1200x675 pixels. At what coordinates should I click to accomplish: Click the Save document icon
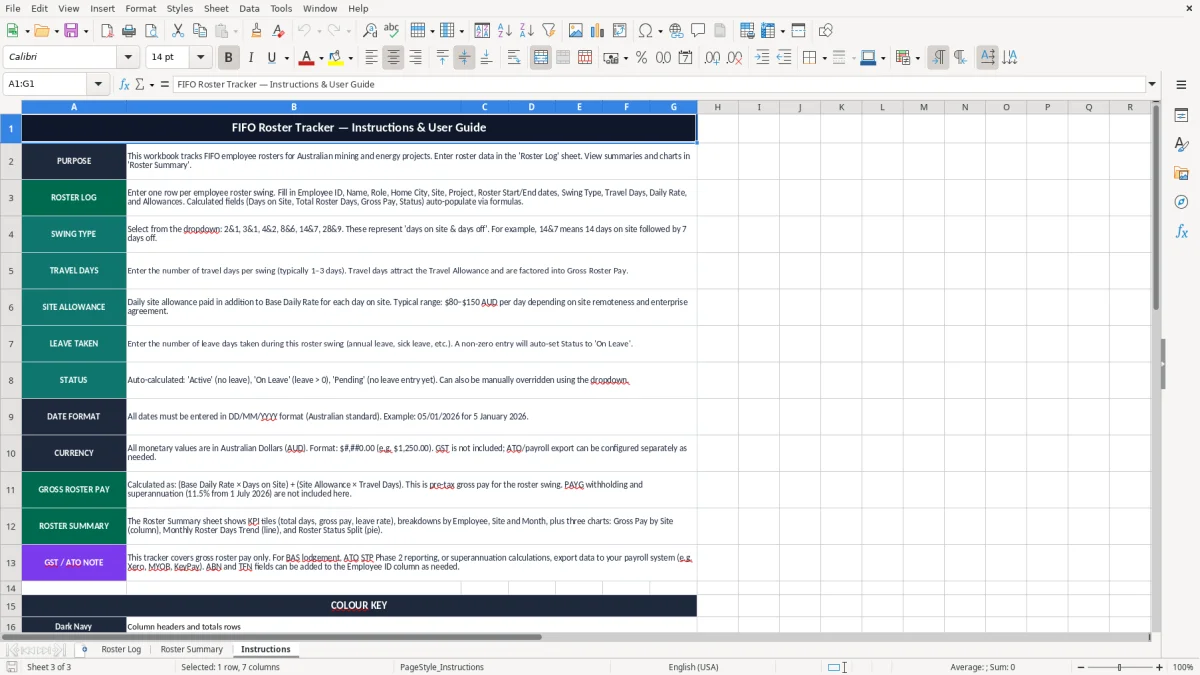click(71, 31)
